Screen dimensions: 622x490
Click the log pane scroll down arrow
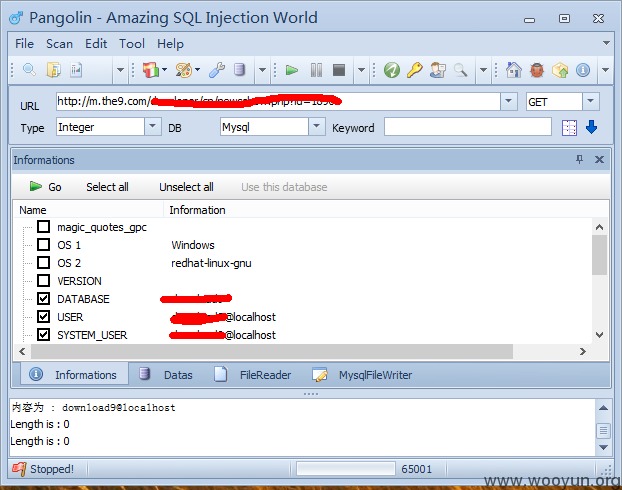pyautogui.click(x=603, y=448)
